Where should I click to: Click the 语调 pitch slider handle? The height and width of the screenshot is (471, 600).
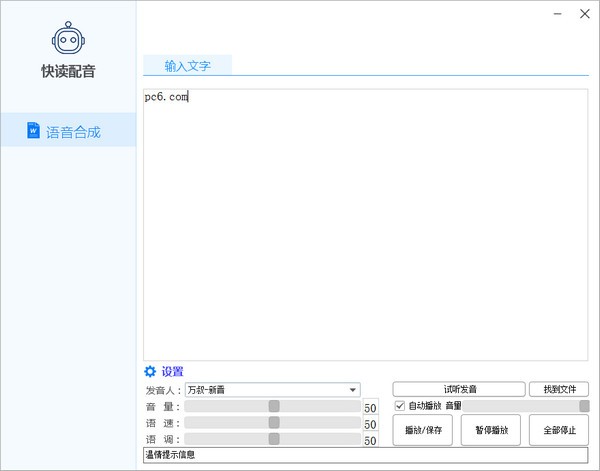[273, 439]
